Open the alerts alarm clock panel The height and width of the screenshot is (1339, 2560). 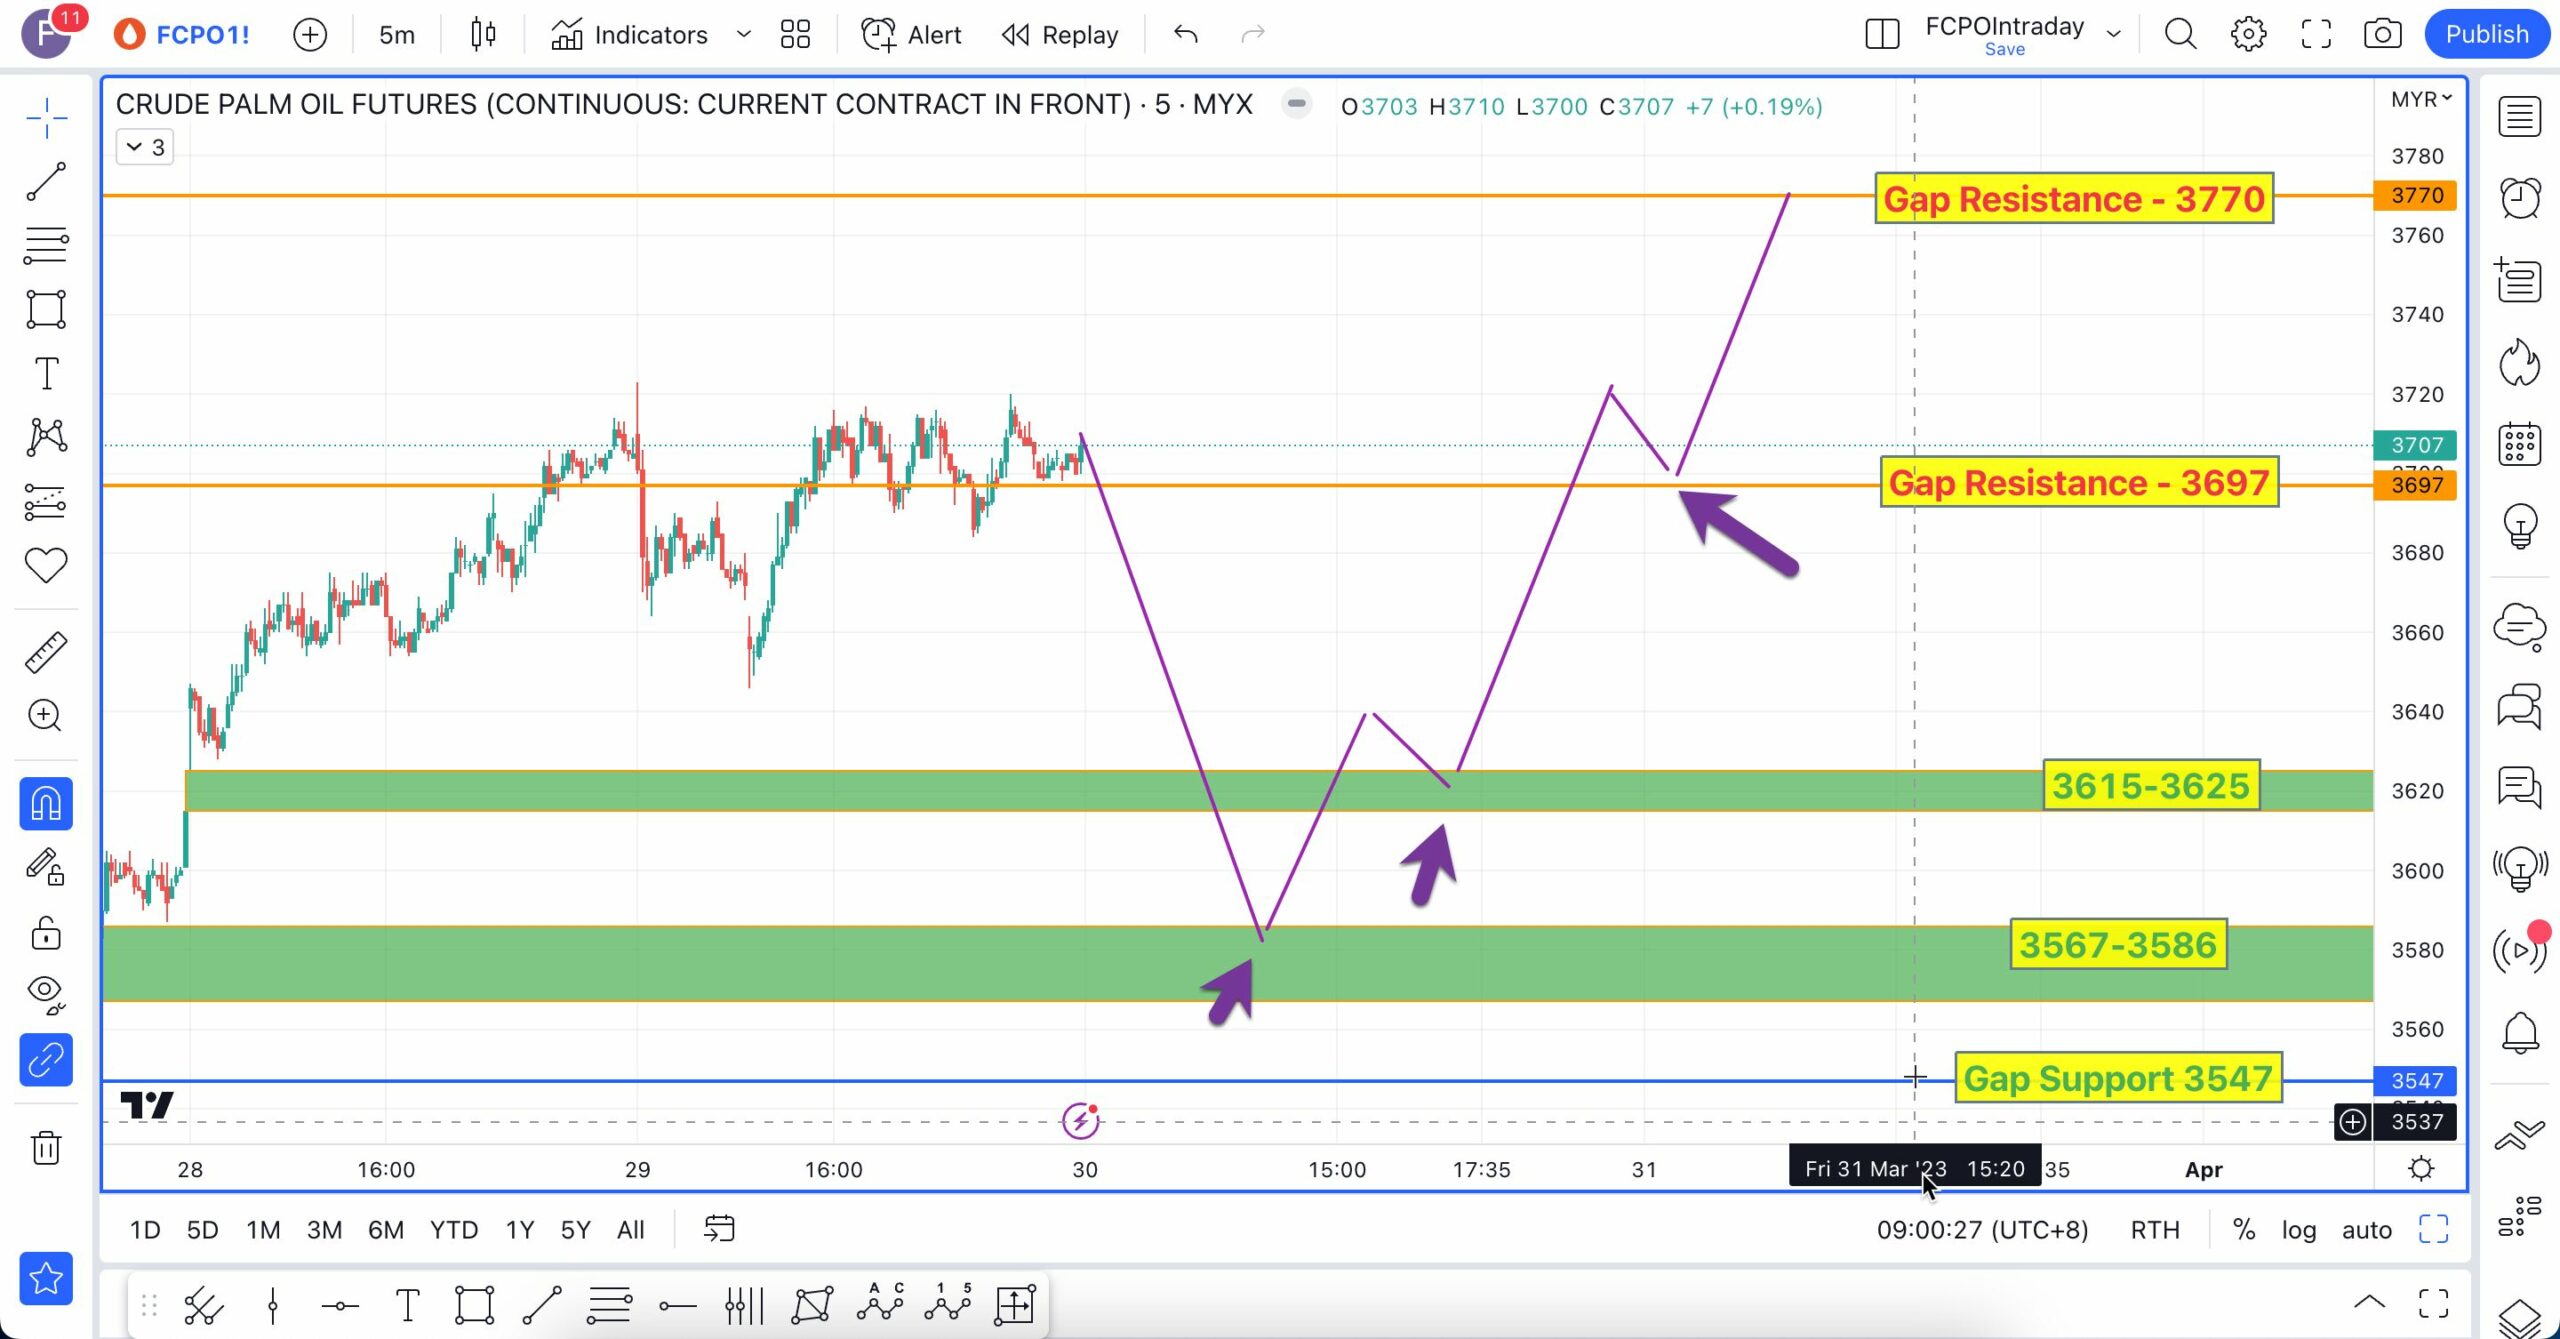[2519, 197]
